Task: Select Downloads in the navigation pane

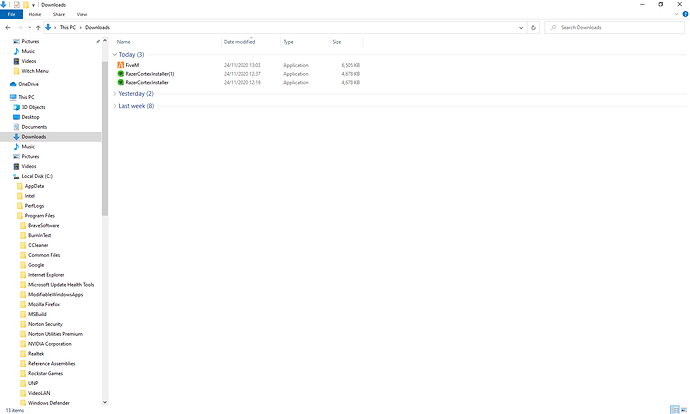Action: 34,137
